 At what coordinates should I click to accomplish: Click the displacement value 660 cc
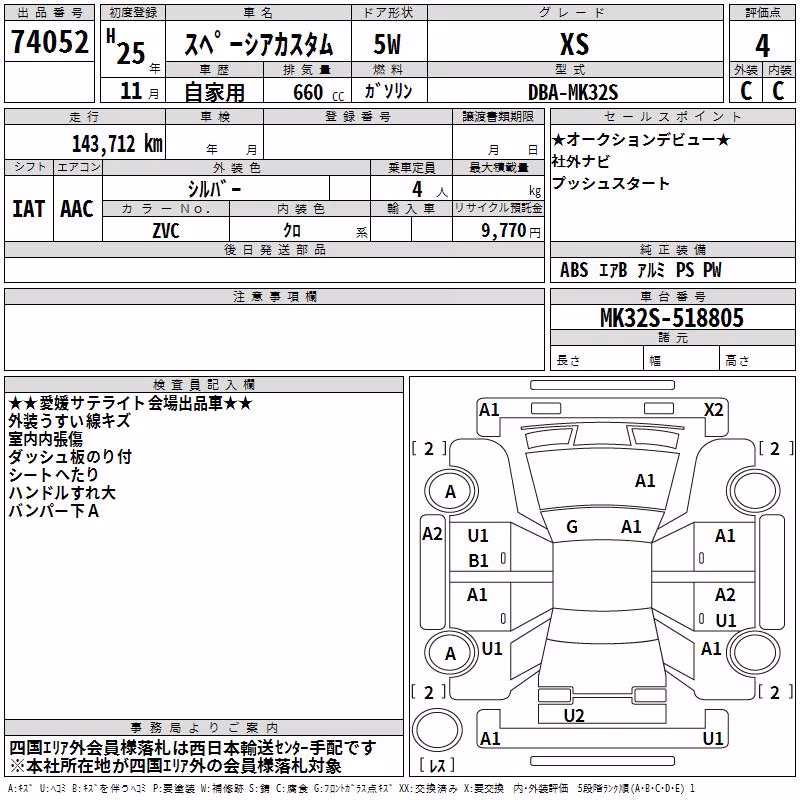pos(318,92)
